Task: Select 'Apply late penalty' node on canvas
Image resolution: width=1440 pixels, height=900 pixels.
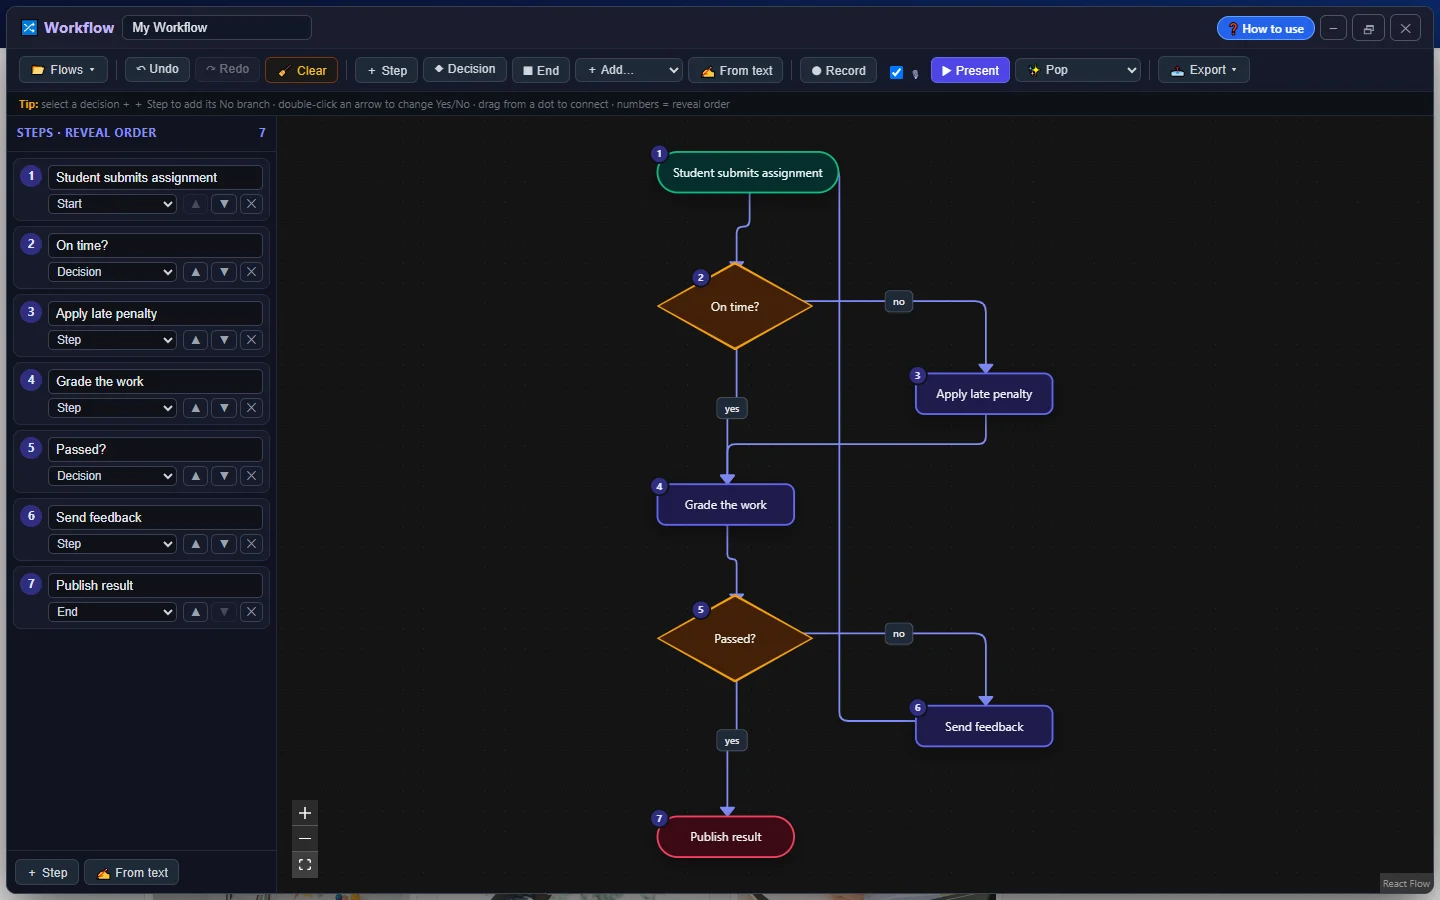Action: 984,394
